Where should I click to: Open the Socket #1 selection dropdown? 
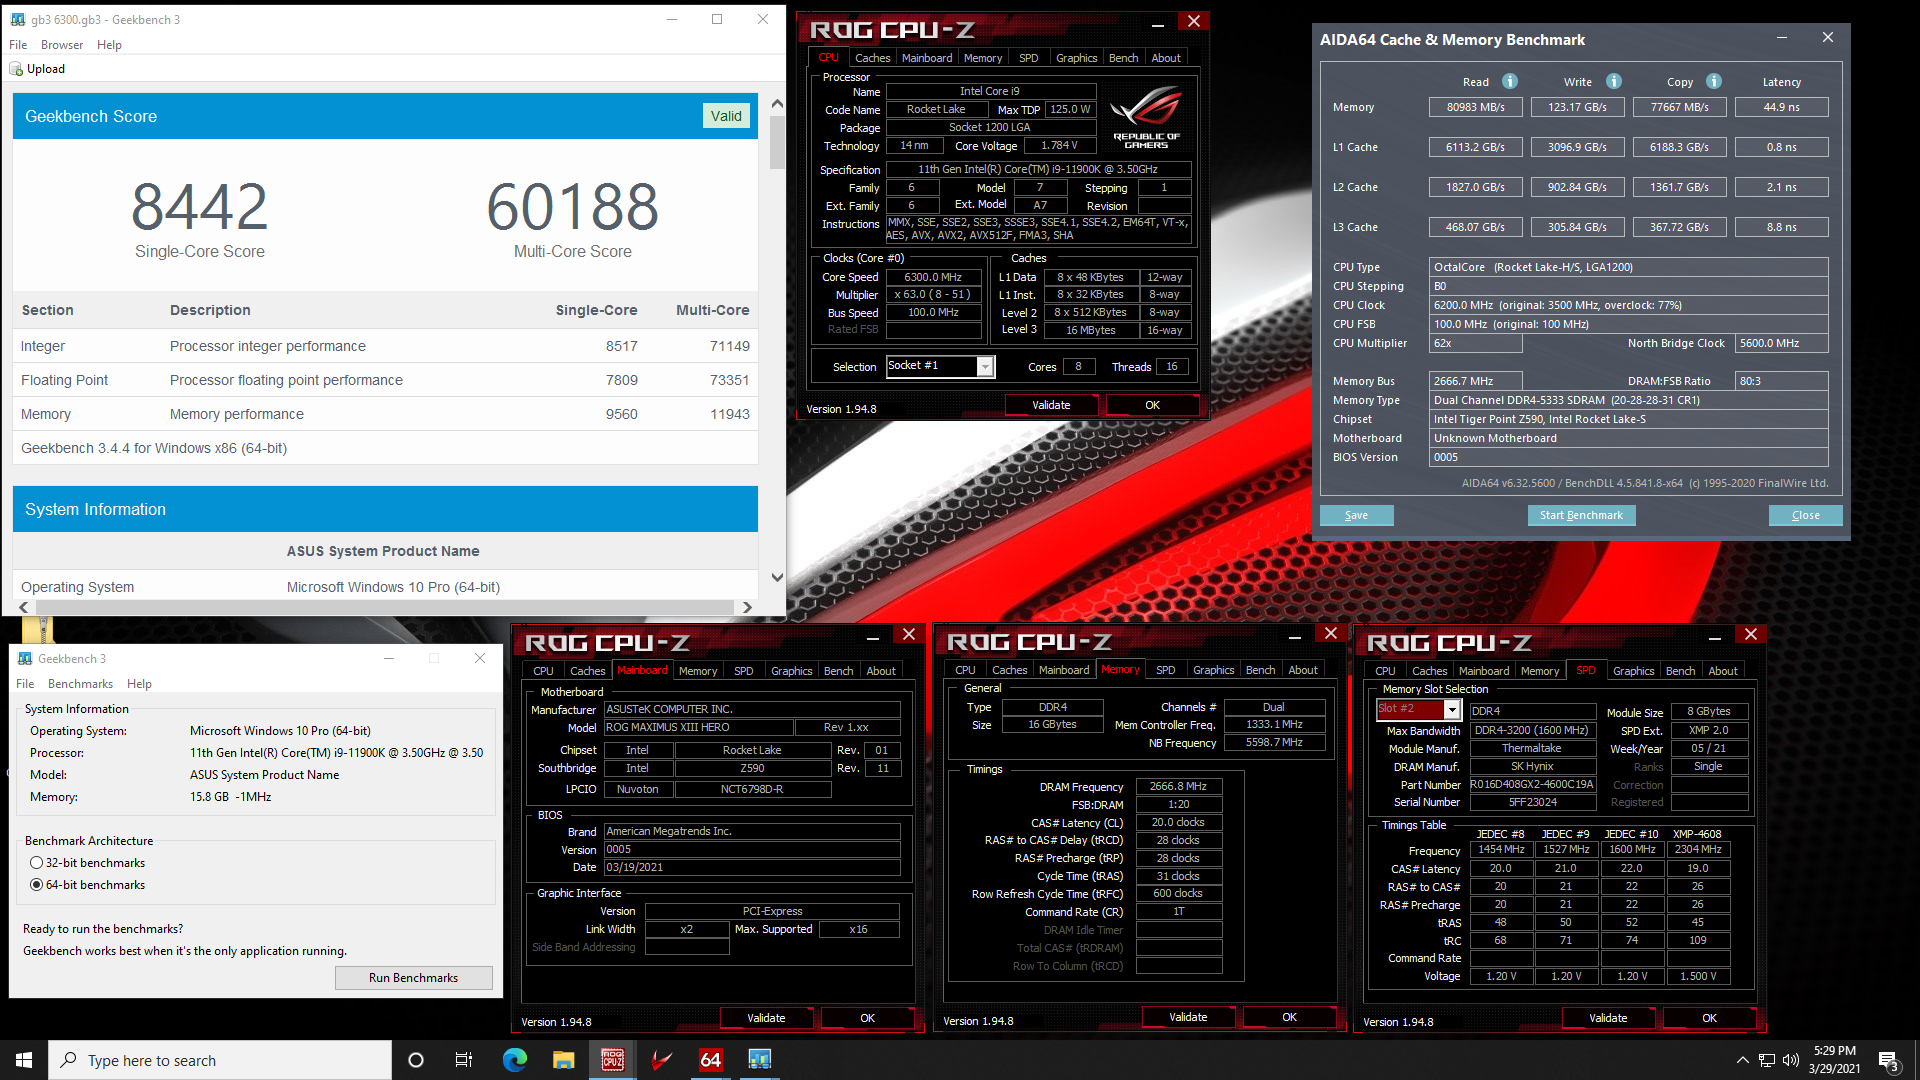(985, 367)
